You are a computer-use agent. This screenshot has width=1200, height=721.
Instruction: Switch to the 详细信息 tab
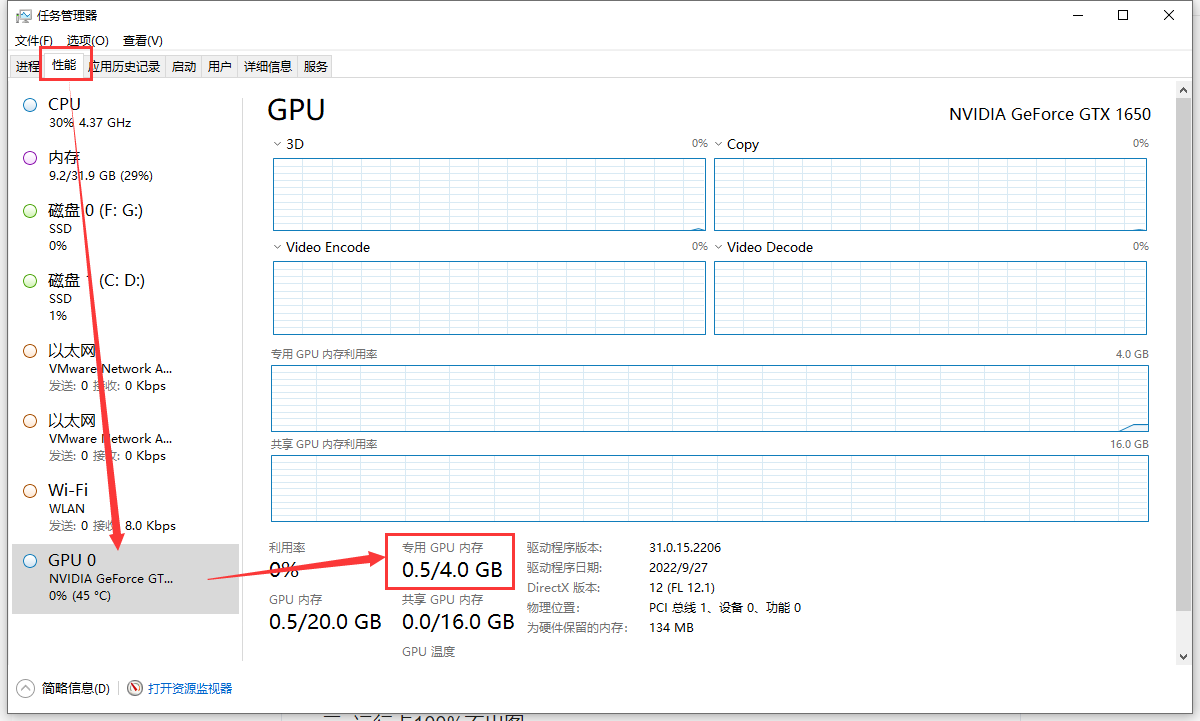[268, 66]
